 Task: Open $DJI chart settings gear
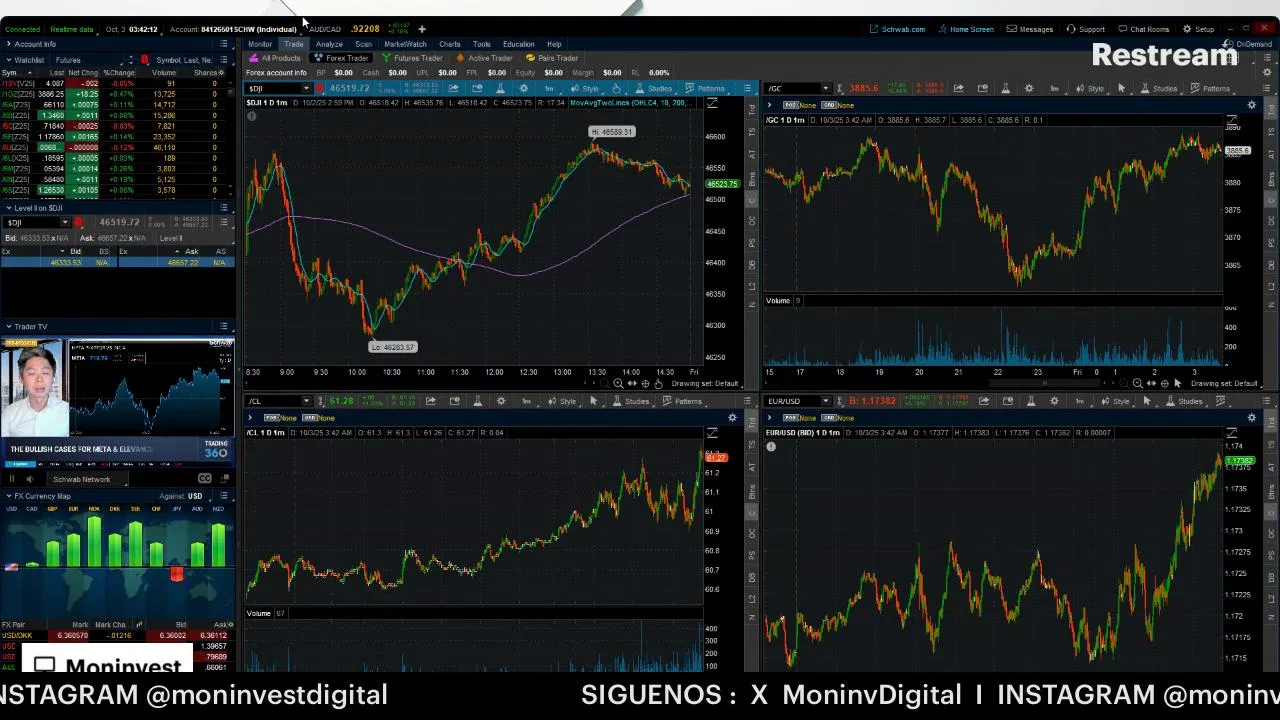(x=523, y=88)
